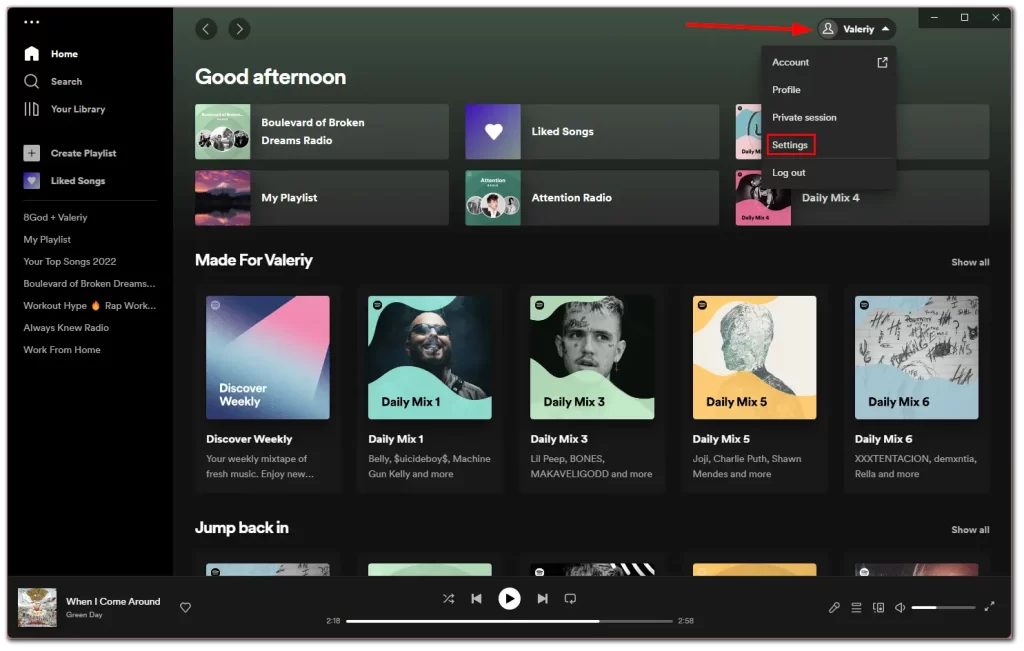Open Liked Songs from the sidebar
Screen dimensions: 1024x651
point(65,181)
